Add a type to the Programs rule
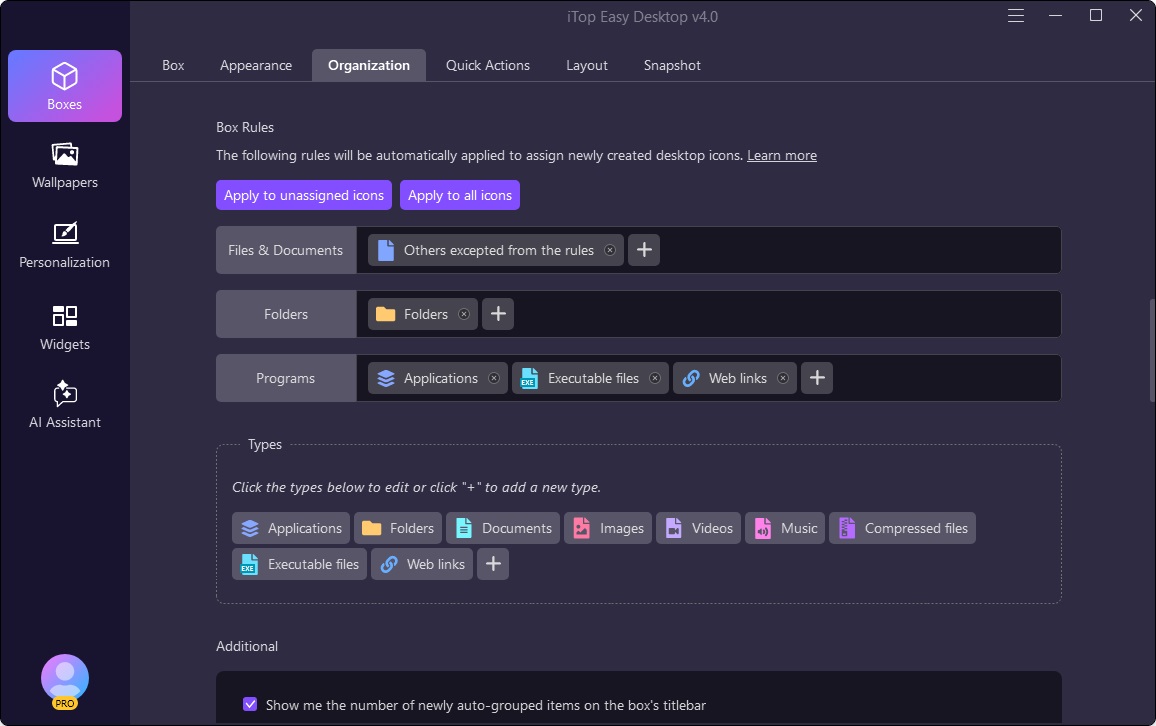 [x=817, y=378]
